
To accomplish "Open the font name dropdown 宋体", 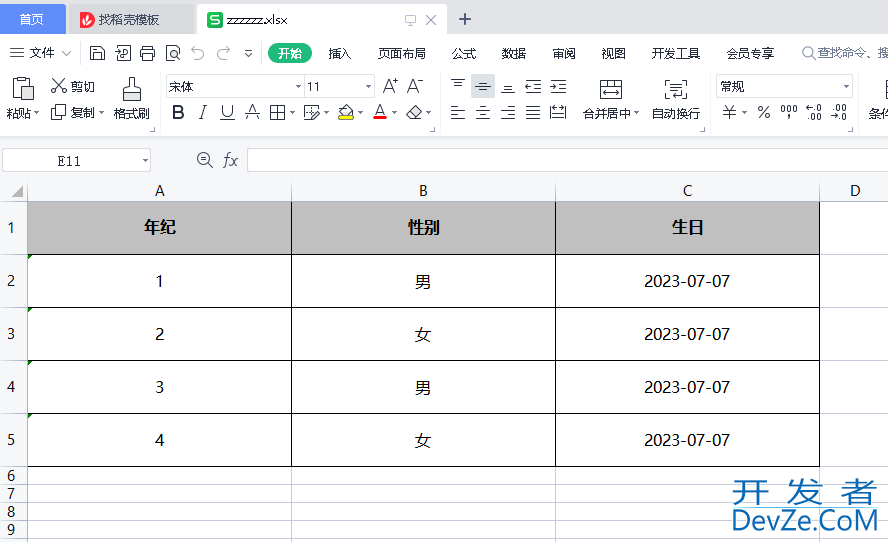I will [298, 87].
